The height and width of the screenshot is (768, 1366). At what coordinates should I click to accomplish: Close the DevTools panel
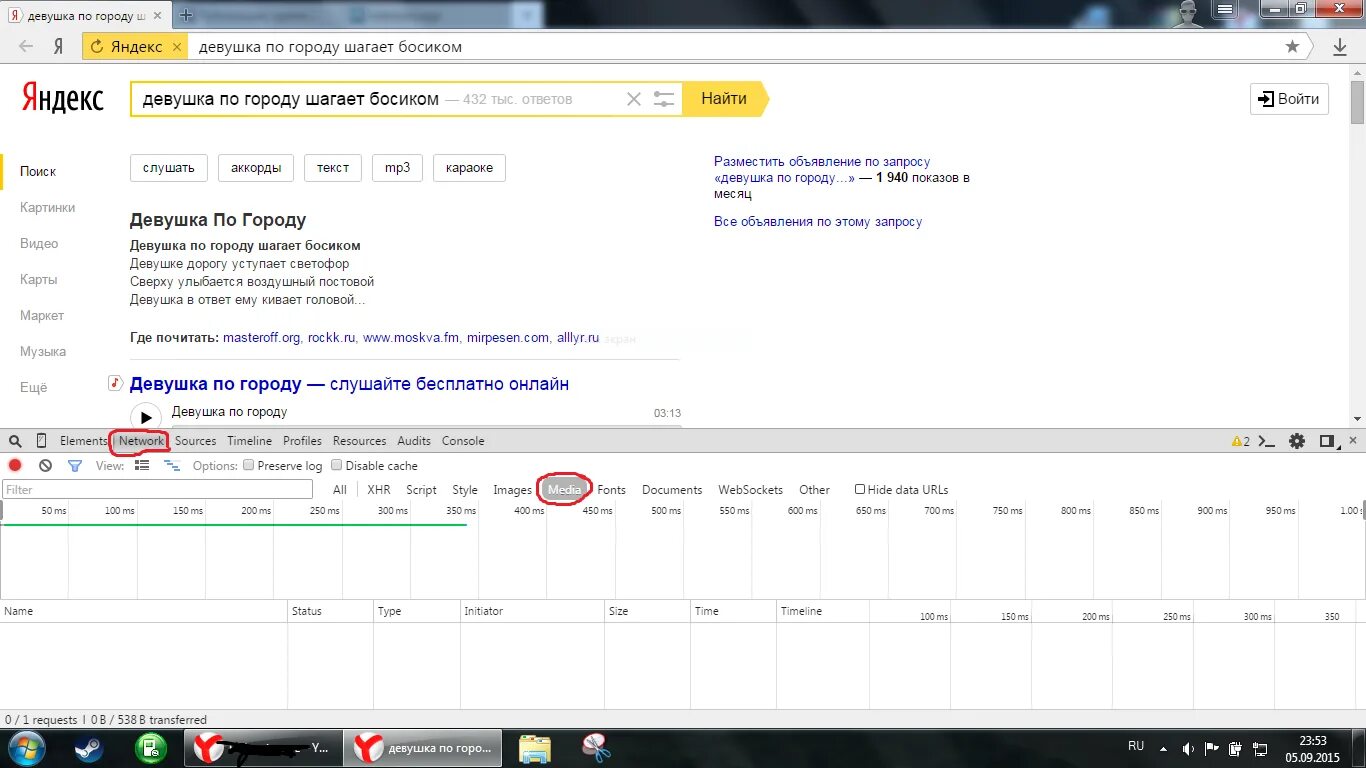point(1354,441)
